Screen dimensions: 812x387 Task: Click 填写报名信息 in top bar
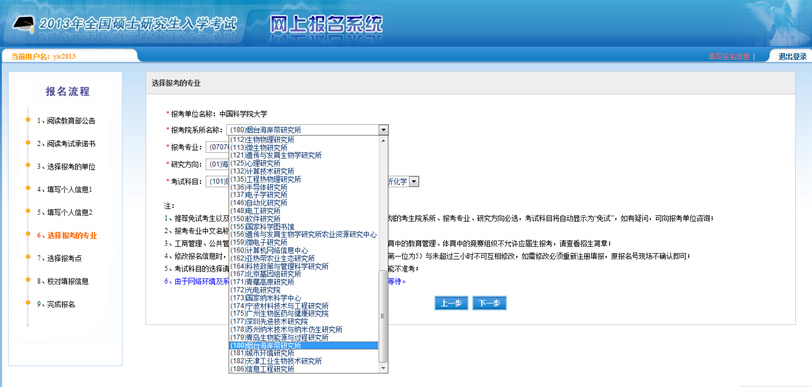[729, 56]
